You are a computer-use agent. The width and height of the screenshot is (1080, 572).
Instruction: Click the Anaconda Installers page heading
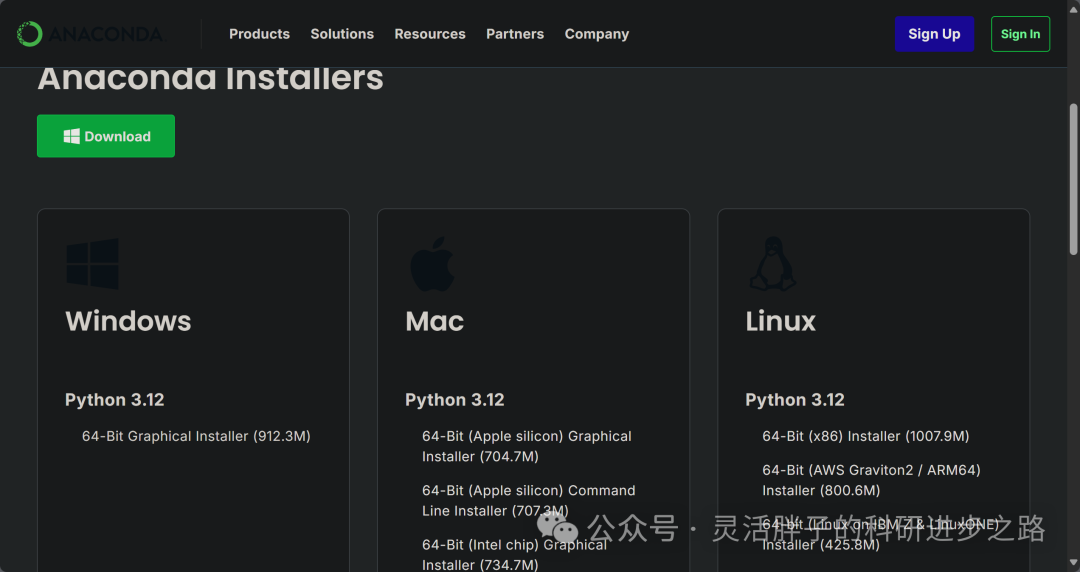pyautogui.click(x=210, y=79)
